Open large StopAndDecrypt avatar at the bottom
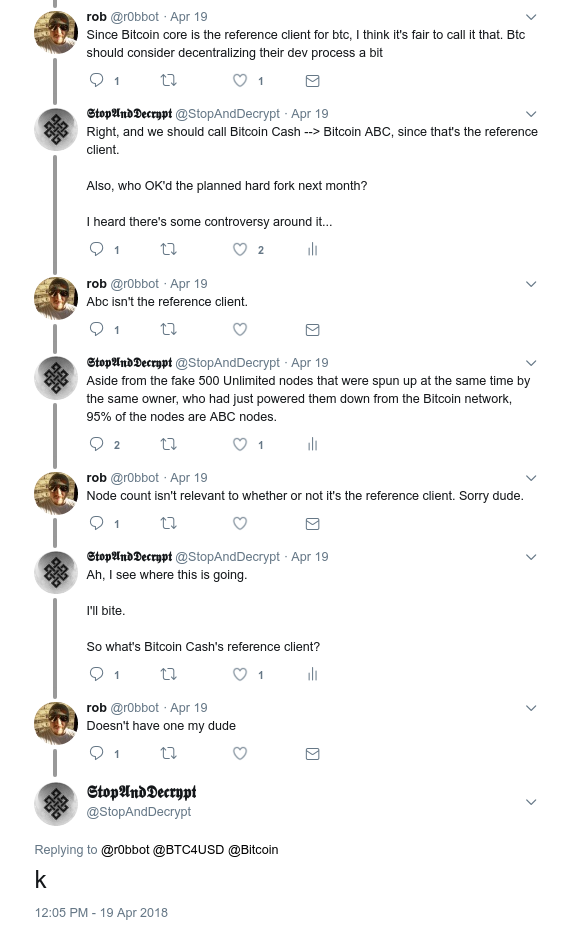The height and width of the screenshot is (928, 572). pos(56,804)
